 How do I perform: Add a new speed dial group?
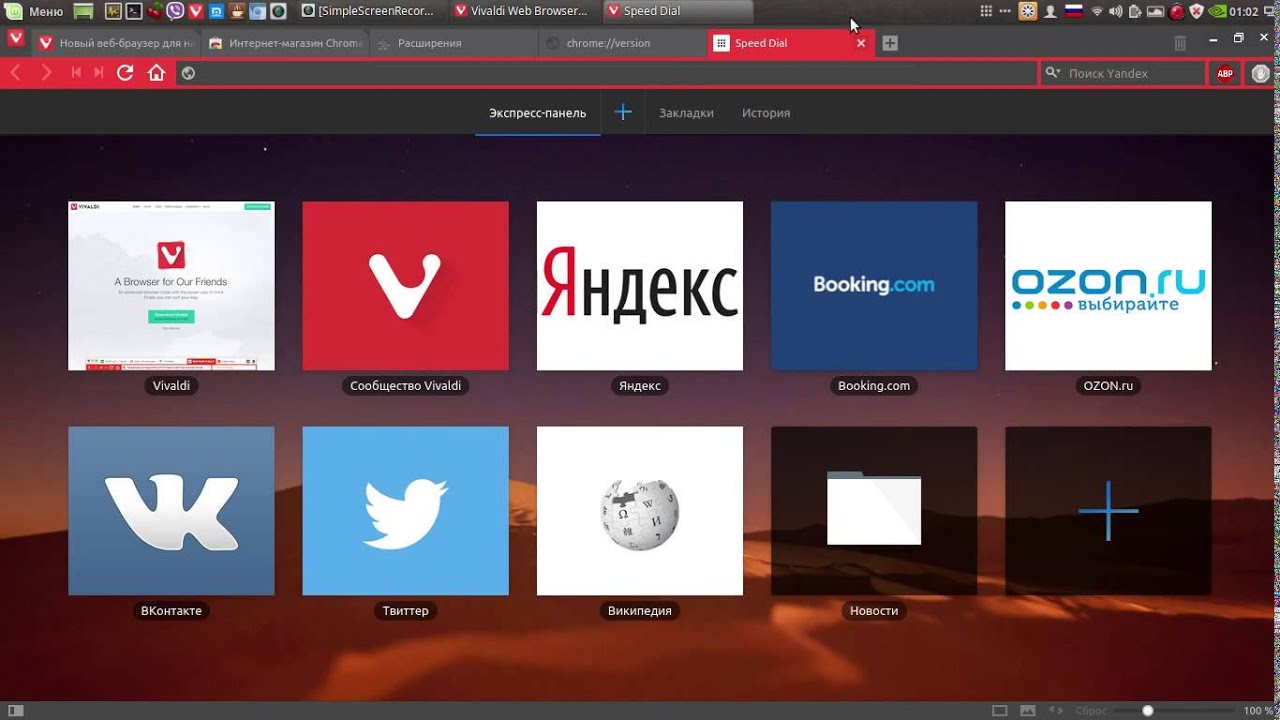623,112
